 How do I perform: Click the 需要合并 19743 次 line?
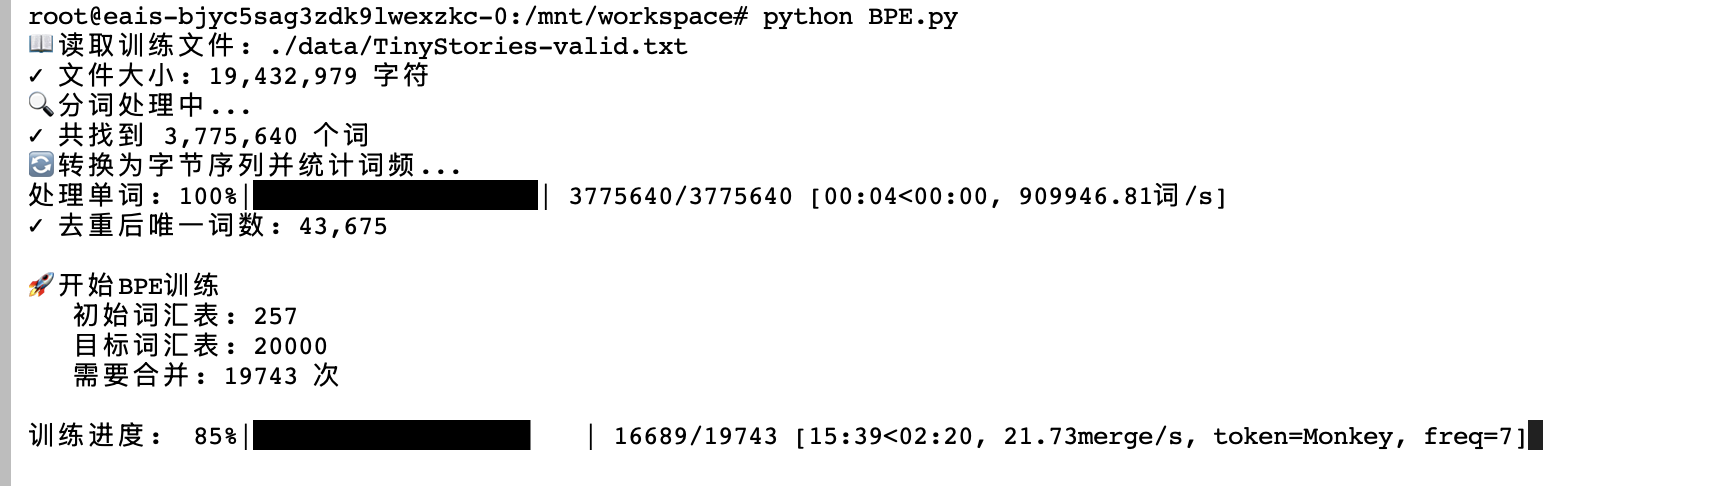pyautogui.click(x=206, y=376)
